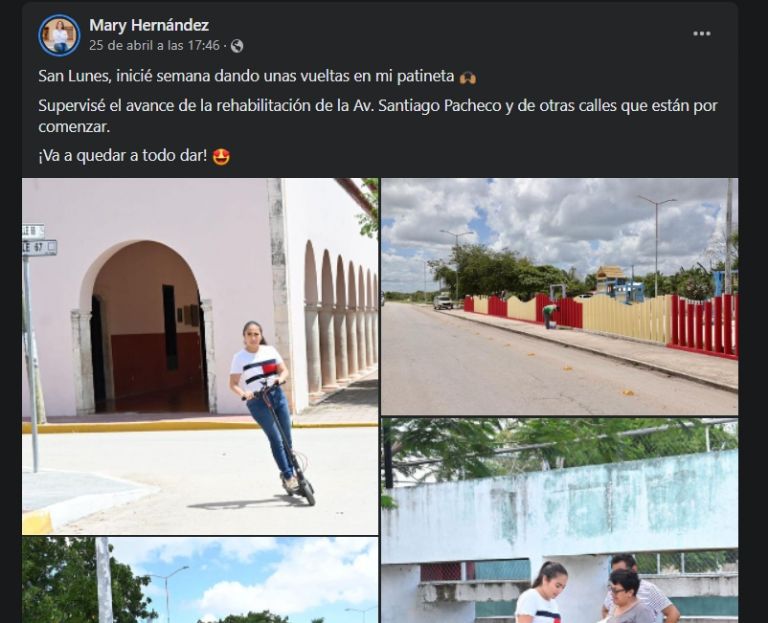
Task: Open the photo of red and yellow fence street
Action: (x=559, y=296)
